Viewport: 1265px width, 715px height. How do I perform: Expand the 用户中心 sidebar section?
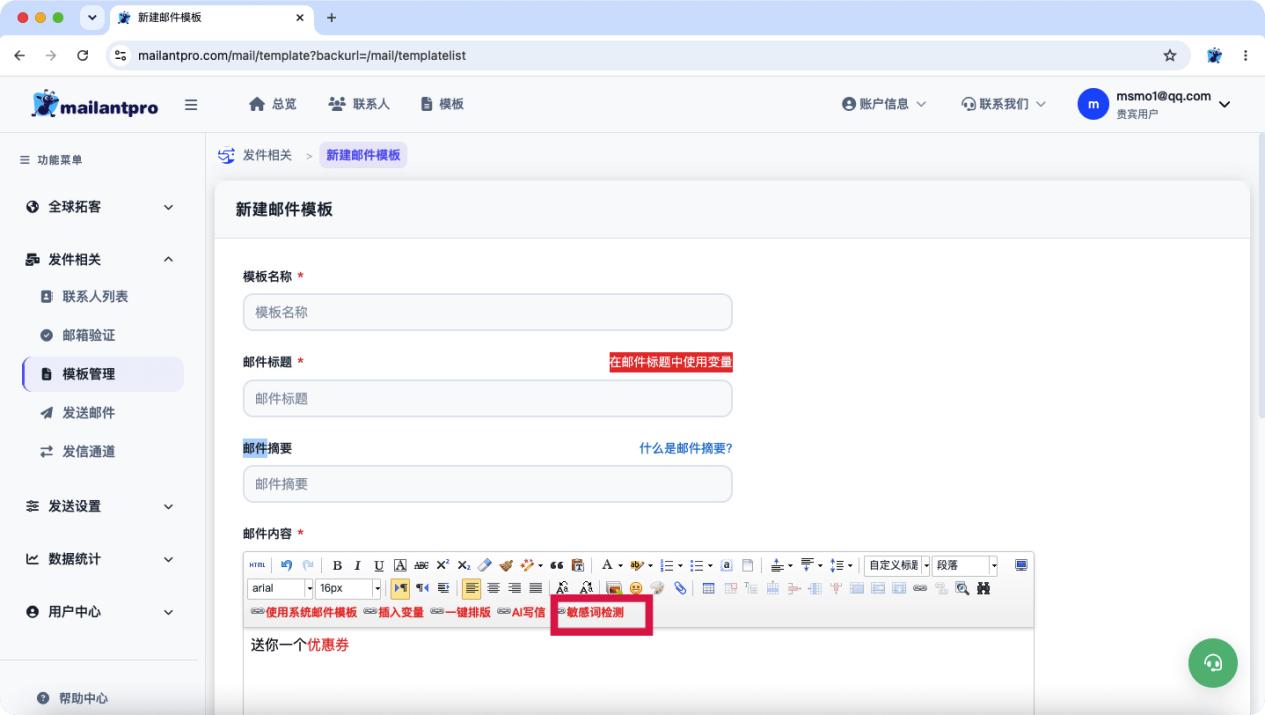100,612
